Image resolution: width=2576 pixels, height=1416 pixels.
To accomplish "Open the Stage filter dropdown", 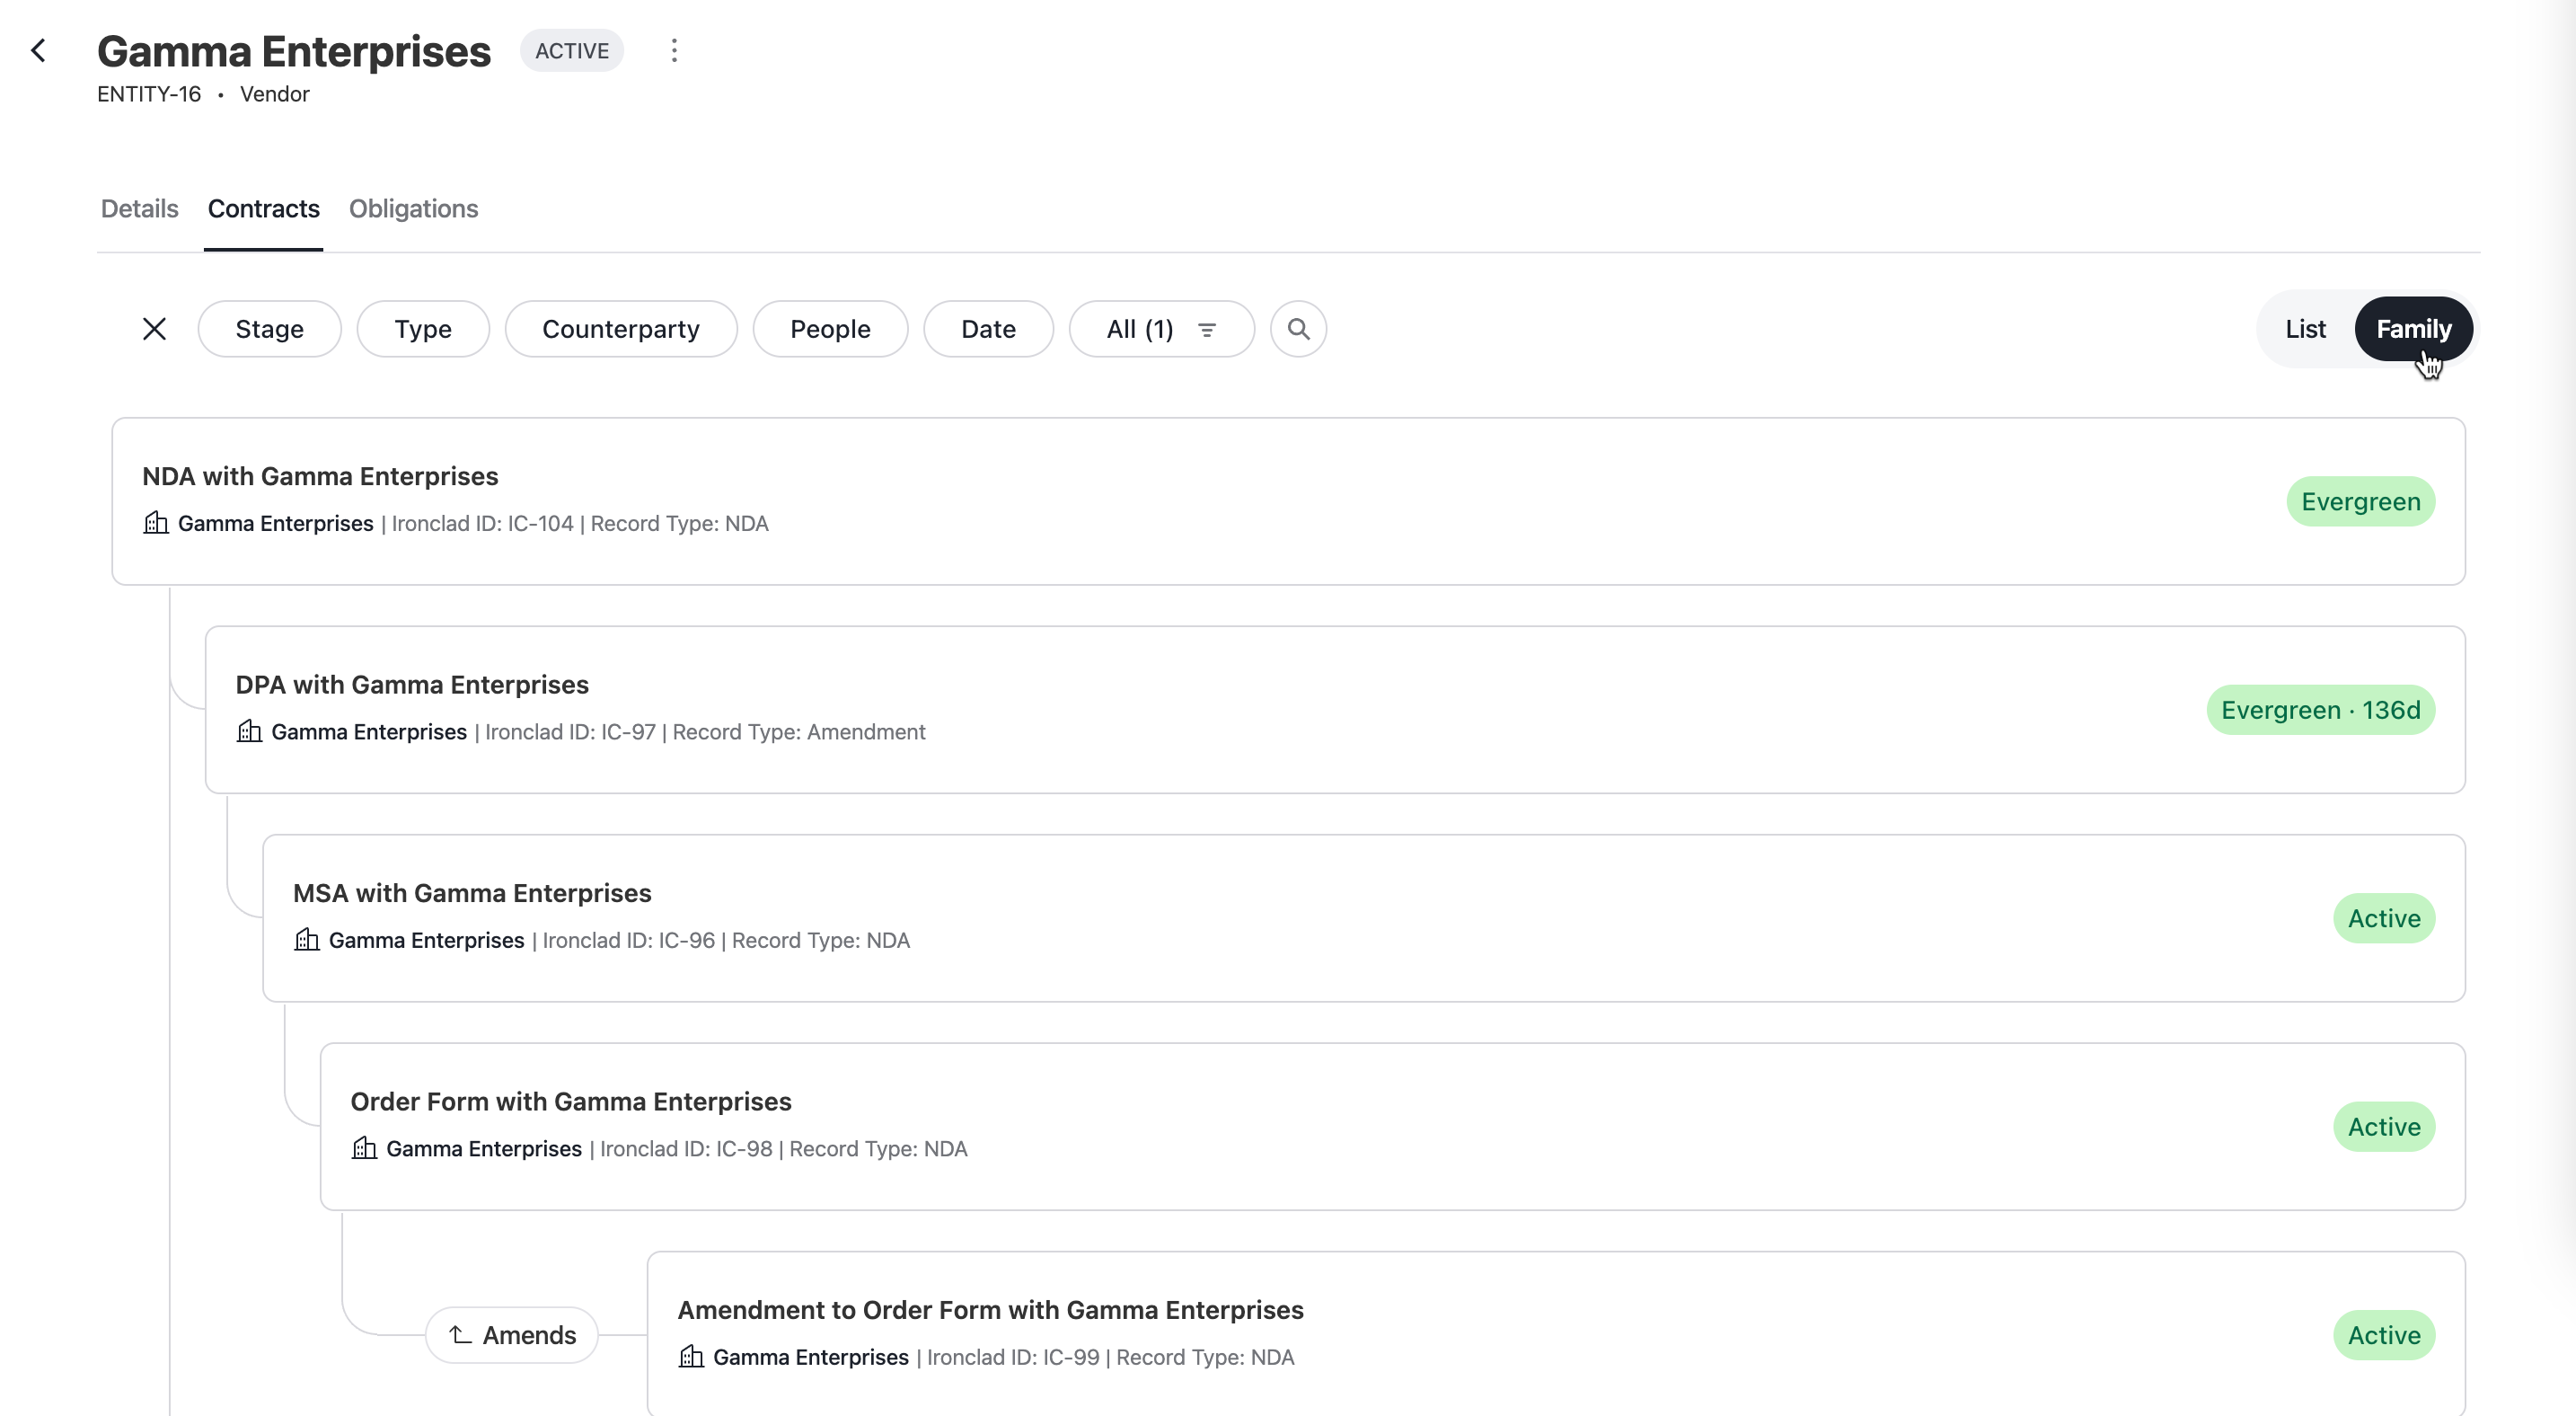I will click(x=269, y=329).
